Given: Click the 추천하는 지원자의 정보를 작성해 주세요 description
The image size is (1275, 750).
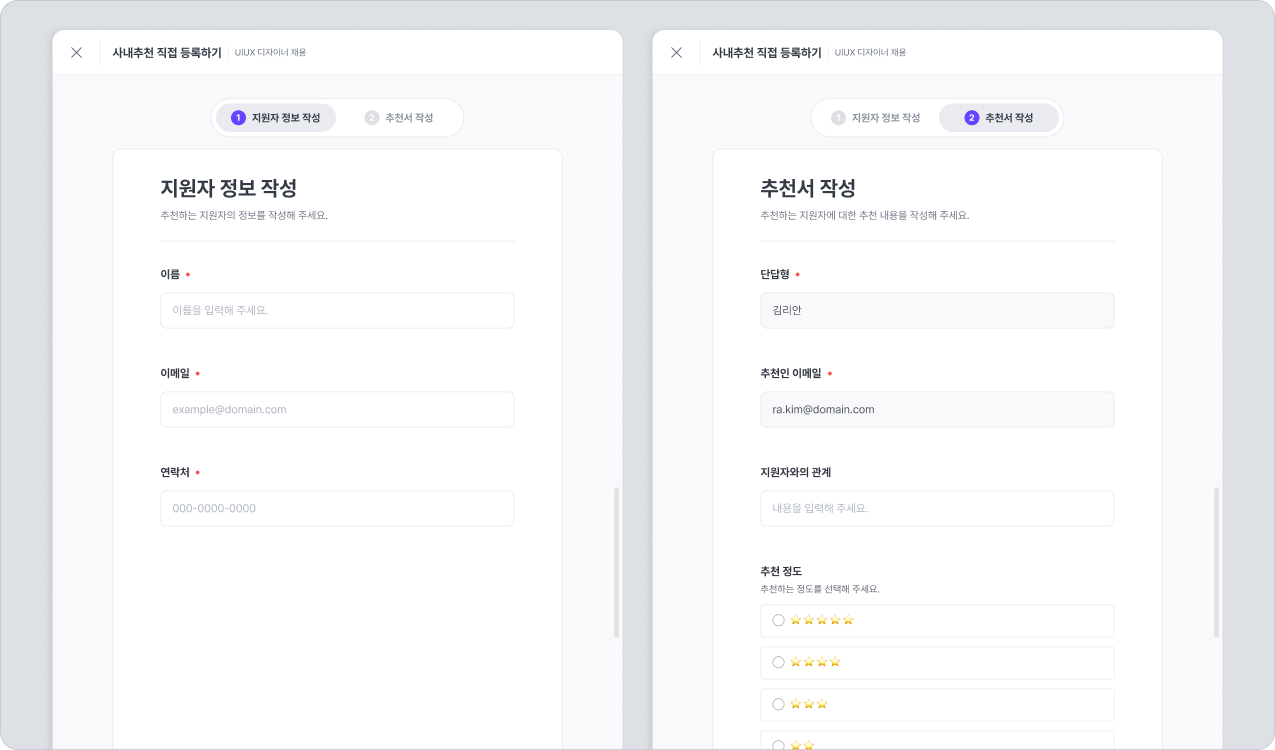Looking at the screenshot, I should [x=244, y=215].
